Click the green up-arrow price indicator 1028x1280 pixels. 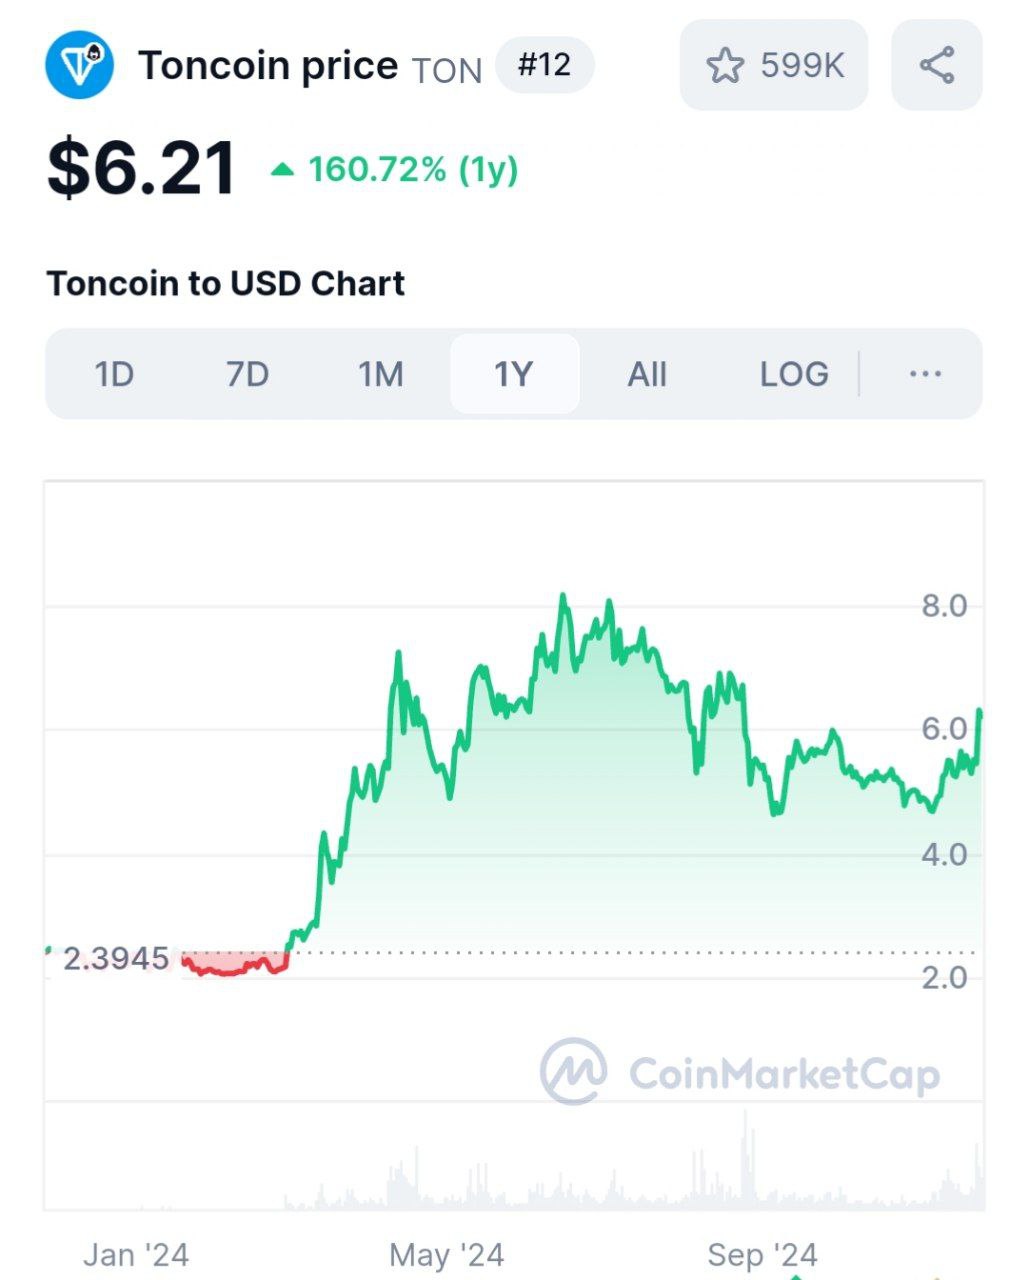click(283, 170)
